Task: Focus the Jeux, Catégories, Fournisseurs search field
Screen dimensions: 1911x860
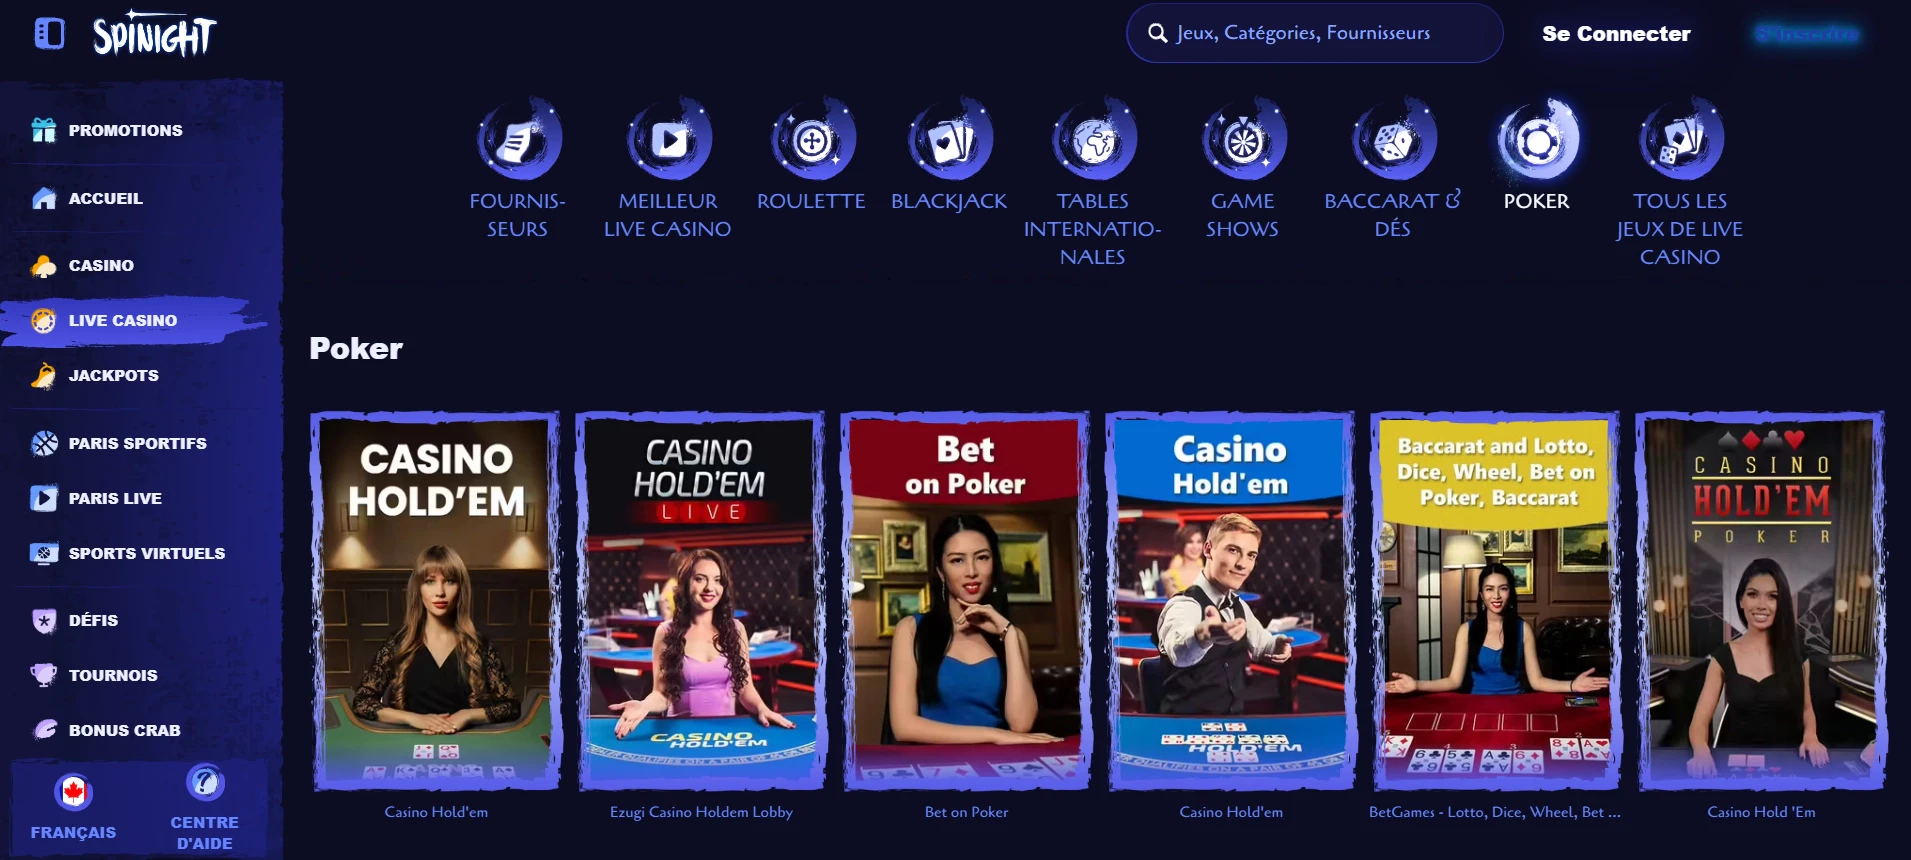Action: coord(1314,33)
